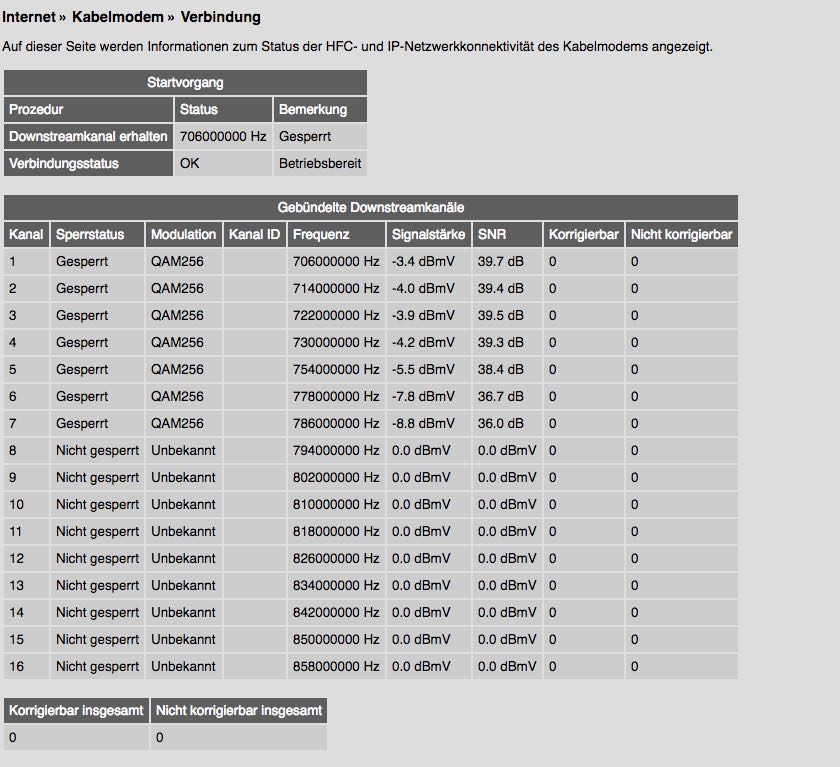840x767 pixels.
Task: Click the Sperrstatus column header
Action: pos(90,234)
